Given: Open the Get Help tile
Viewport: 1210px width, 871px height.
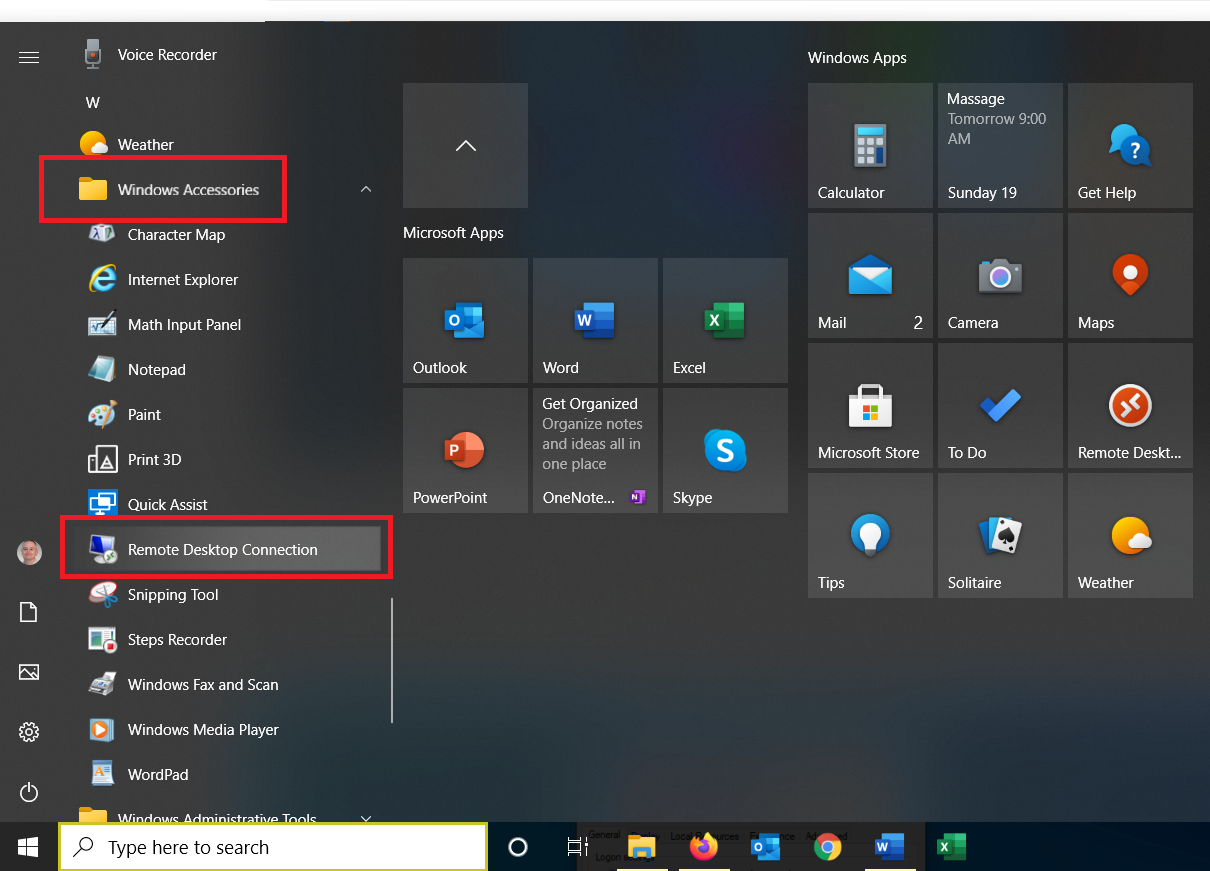Looking at the screenshot, I should (1130, 145).
